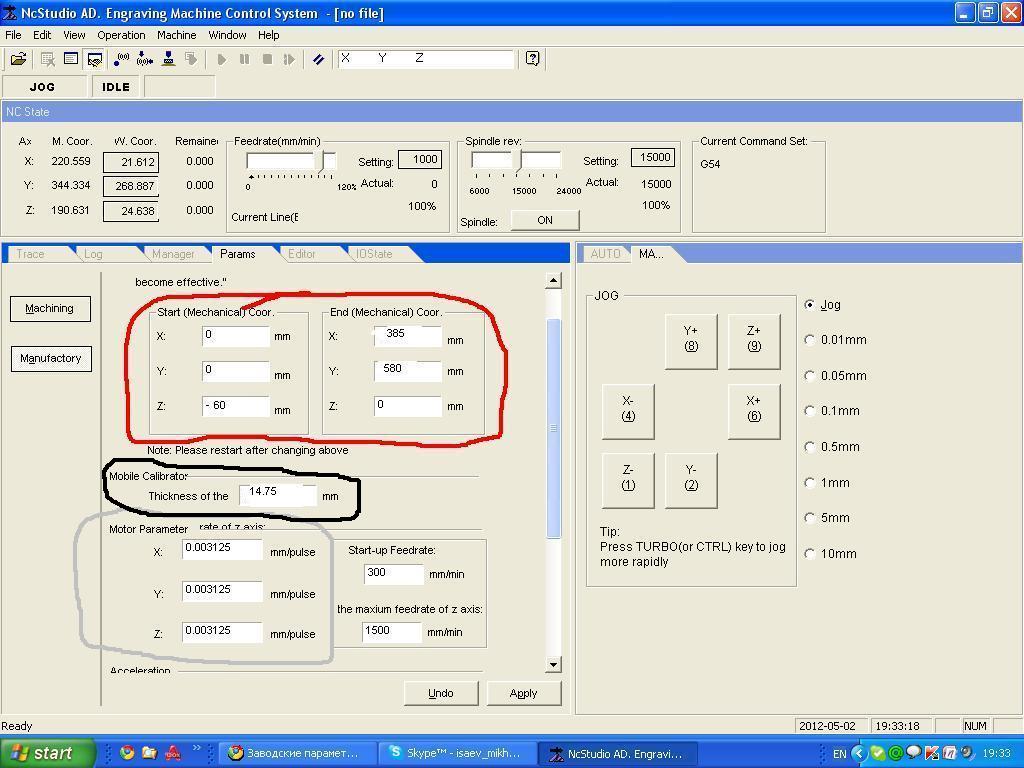Select the 1mm jog step option
The image size is (1024, 768).
[810, 483]
